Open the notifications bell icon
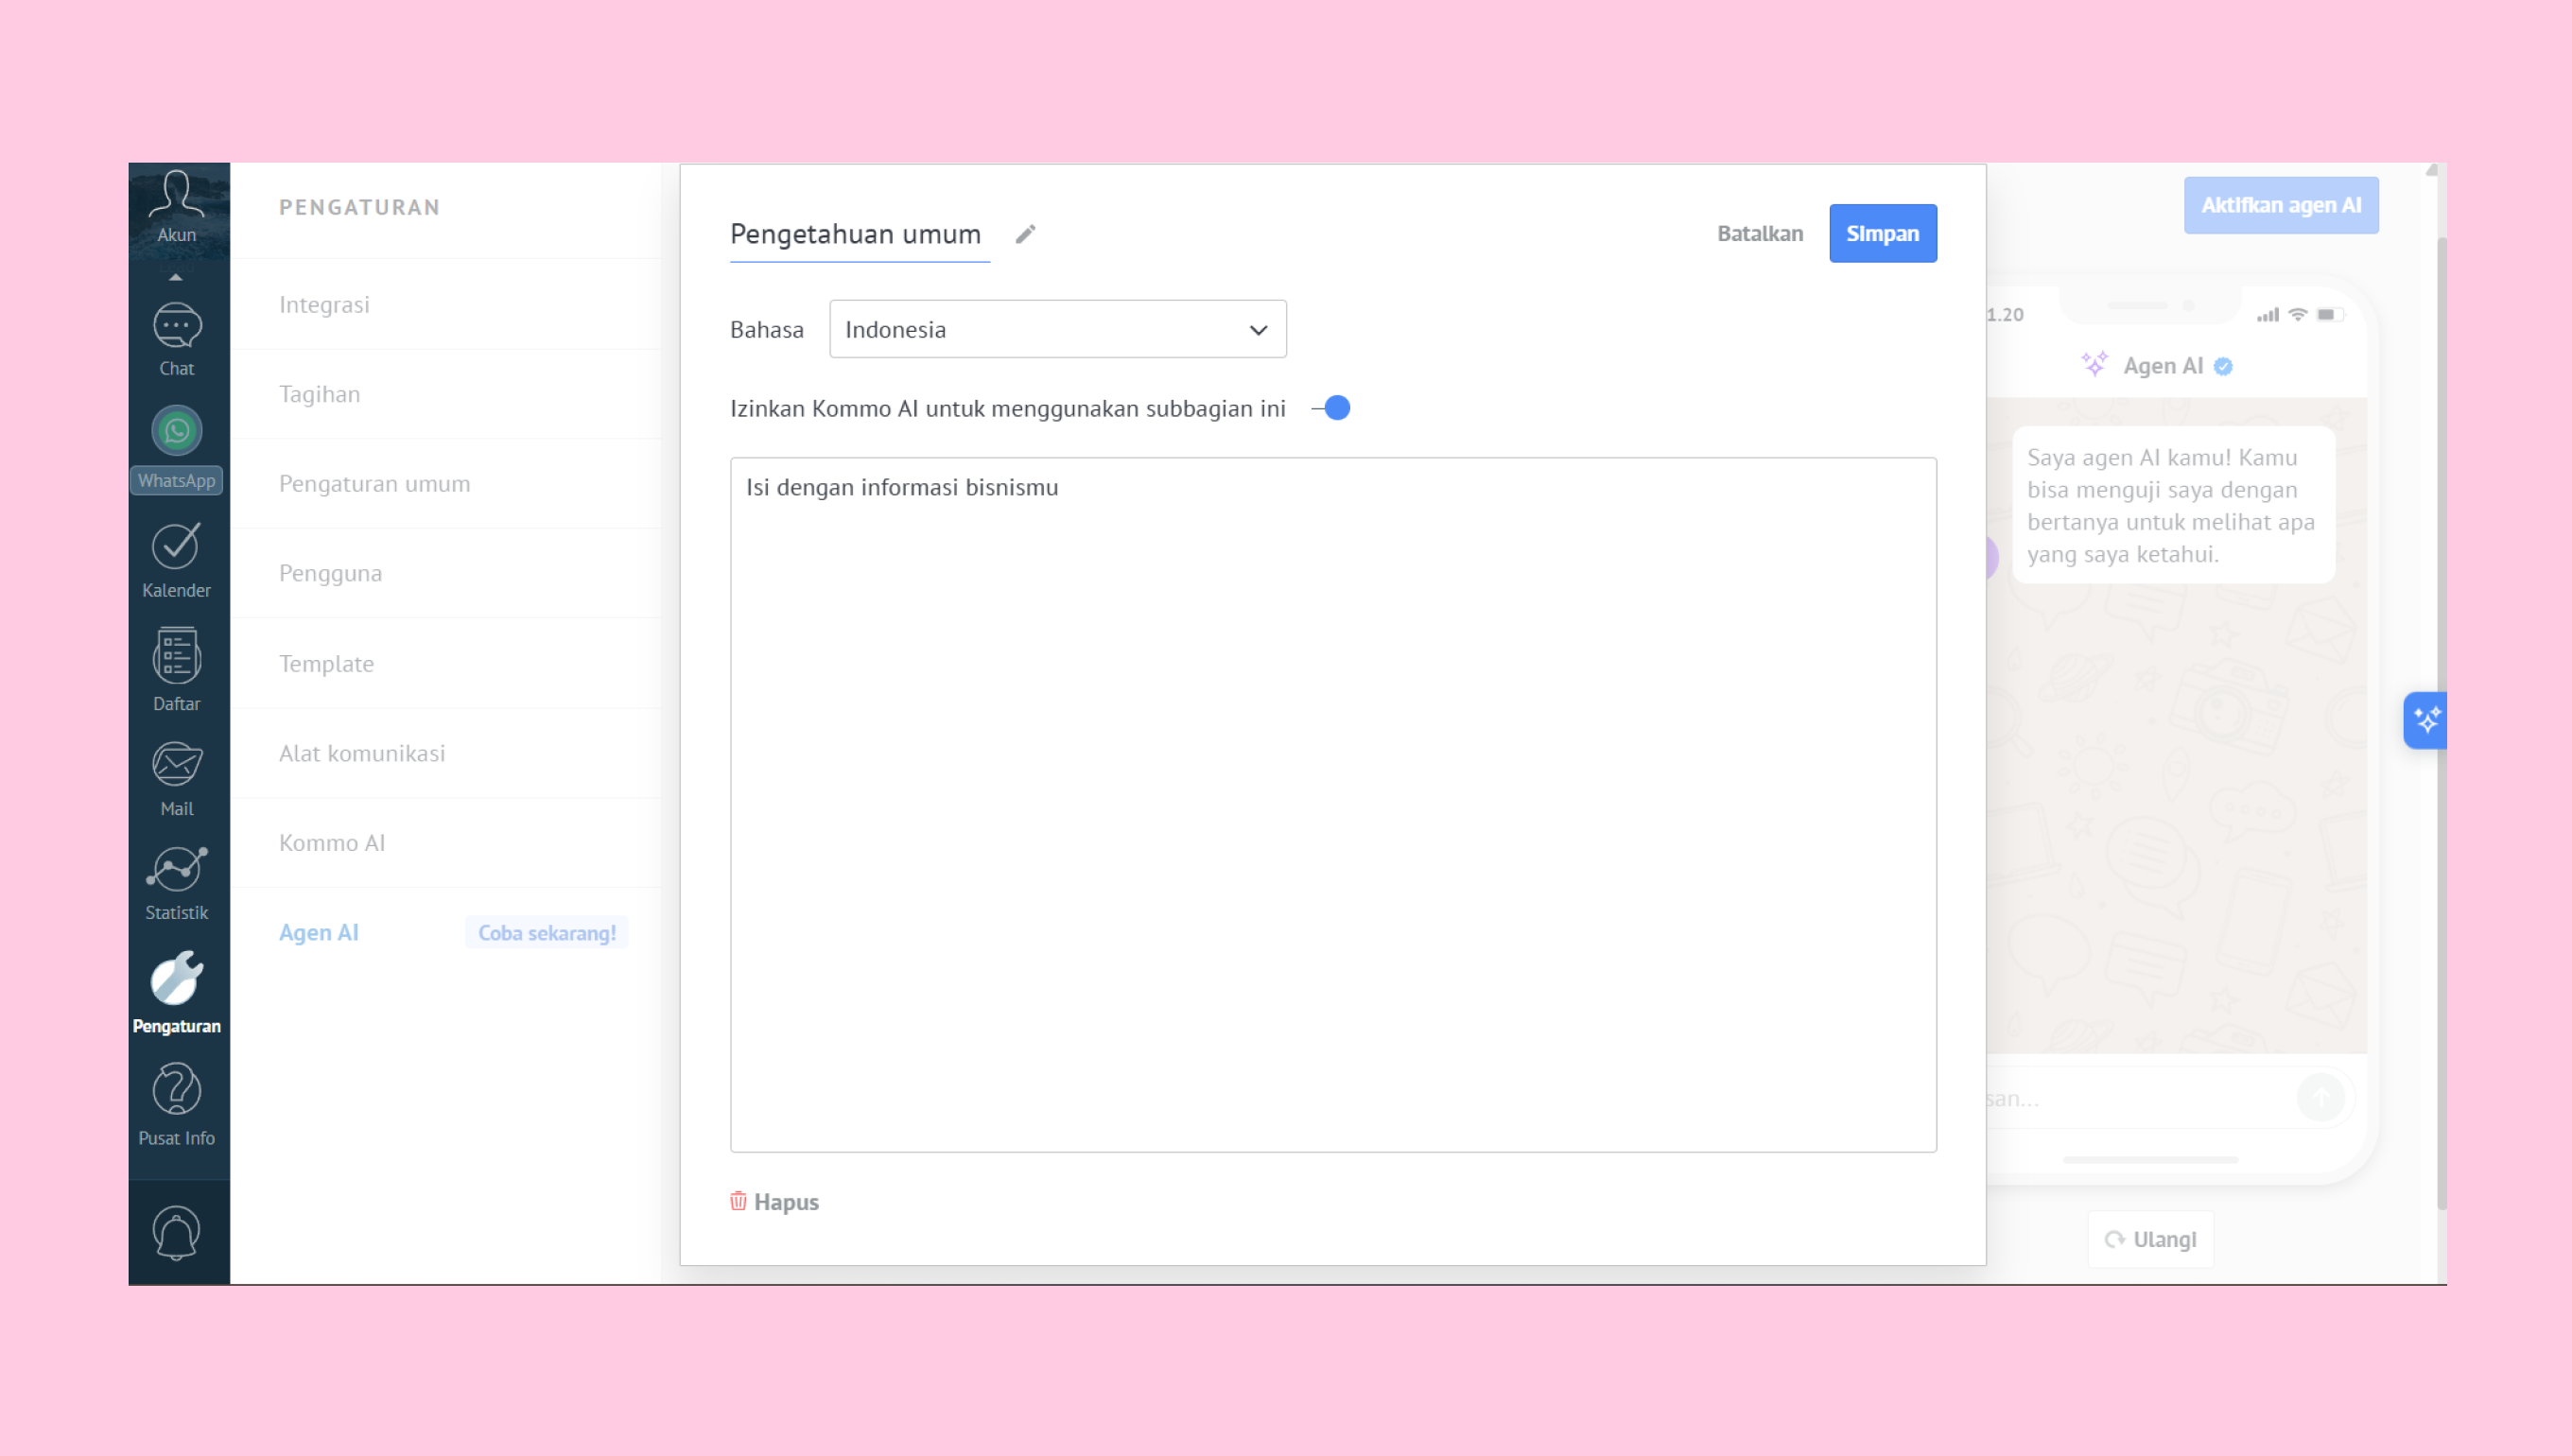The image size is (2572, 1456). (x=176, y=1233)
